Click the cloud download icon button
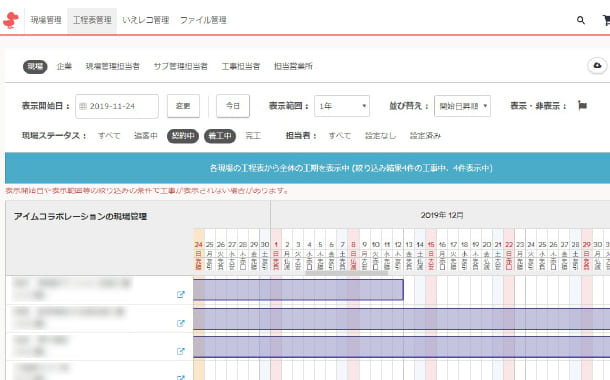Image resolution: width=610 pixels, height=380 pixels. 597,66
